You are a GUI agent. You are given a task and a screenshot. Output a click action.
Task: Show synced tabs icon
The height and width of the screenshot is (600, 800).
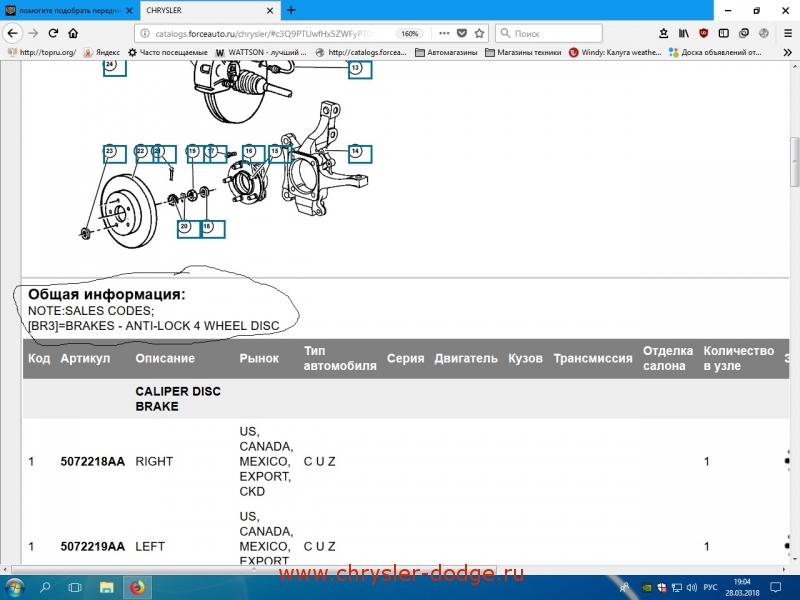point(744,34)
